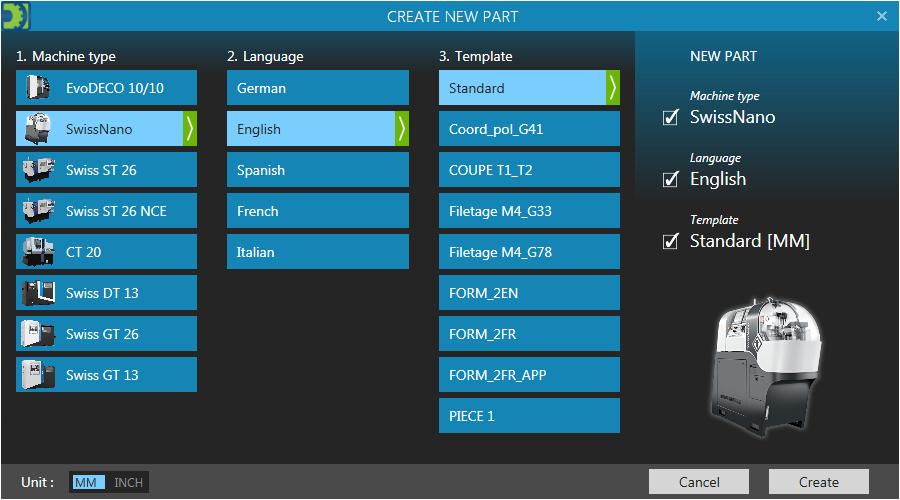Choose Swiss DT 13 machine
This screenshot has height=500, width=900.
tap(106, 293)
